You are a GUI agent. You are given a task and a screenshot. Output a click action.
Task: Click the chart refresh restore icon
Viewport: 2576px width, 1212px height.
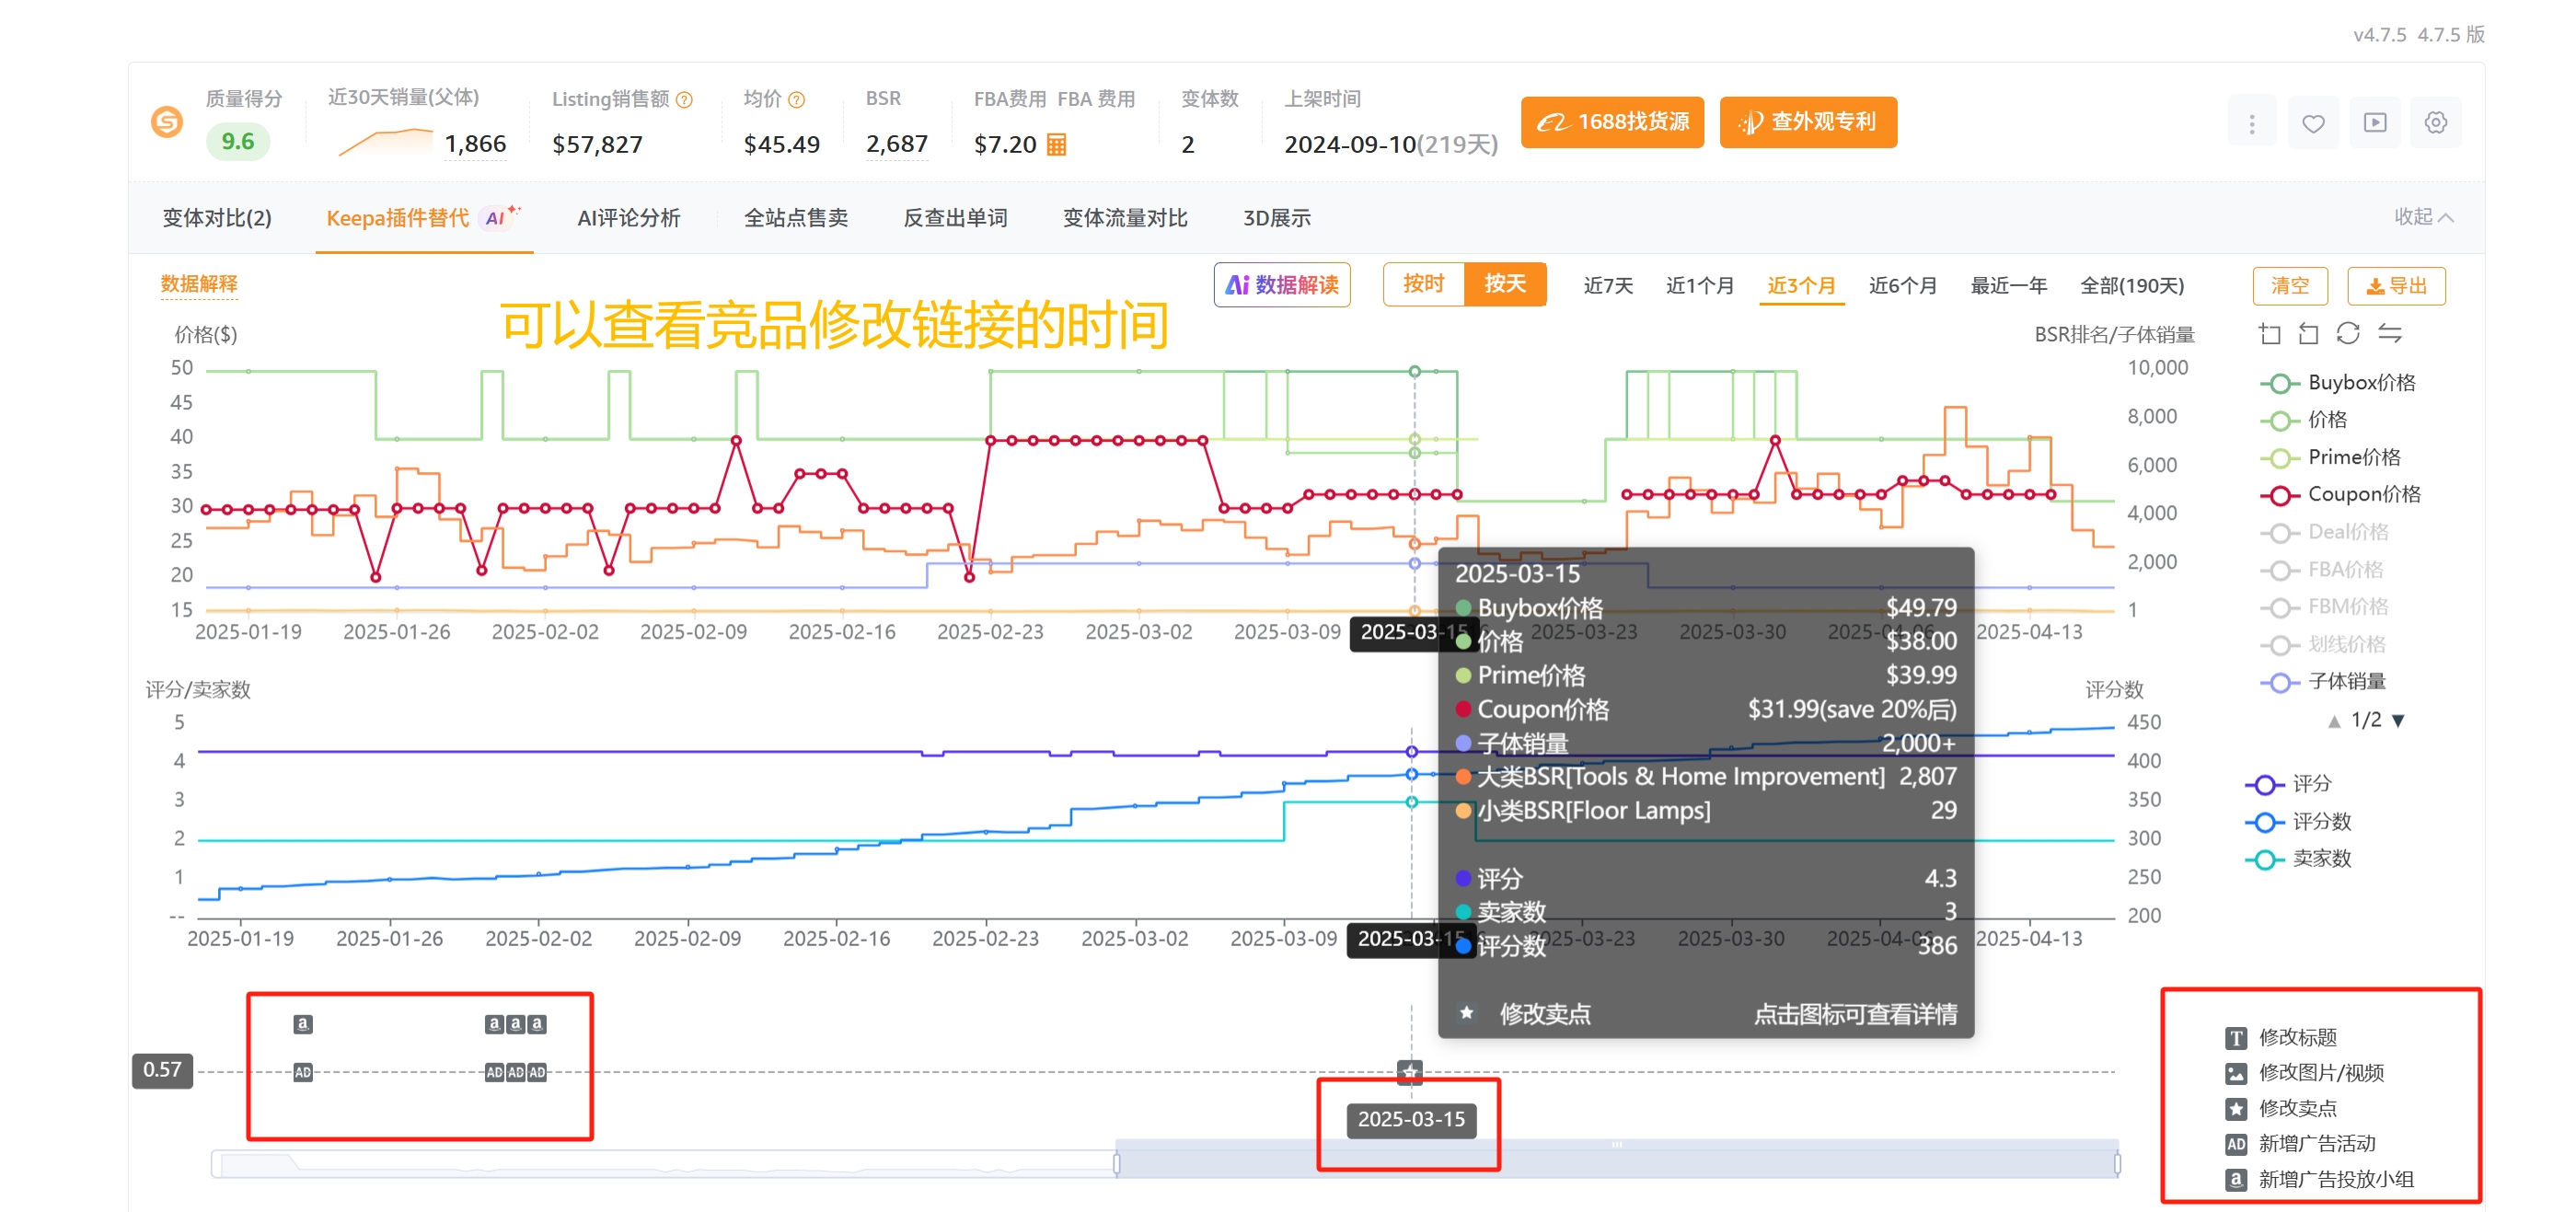coord(2347,333)
